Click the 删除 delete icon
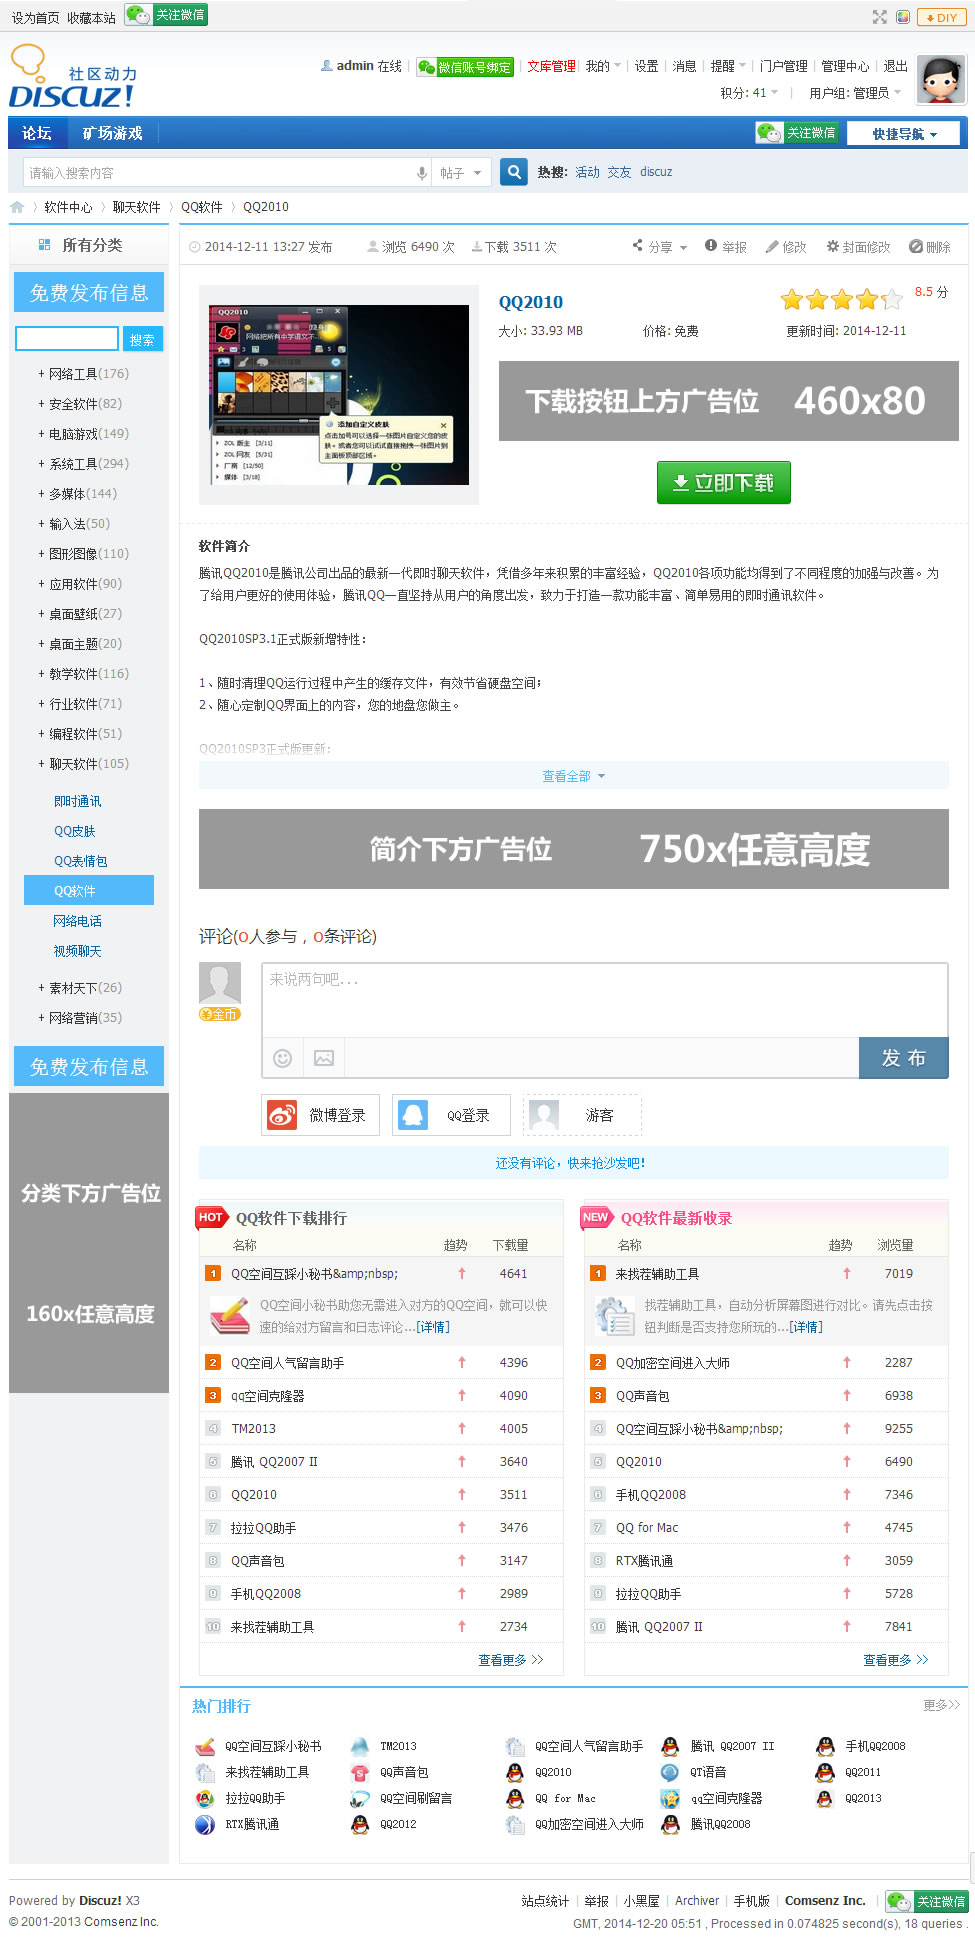This screenshot has width=975, height=1940. click(915, 246)
